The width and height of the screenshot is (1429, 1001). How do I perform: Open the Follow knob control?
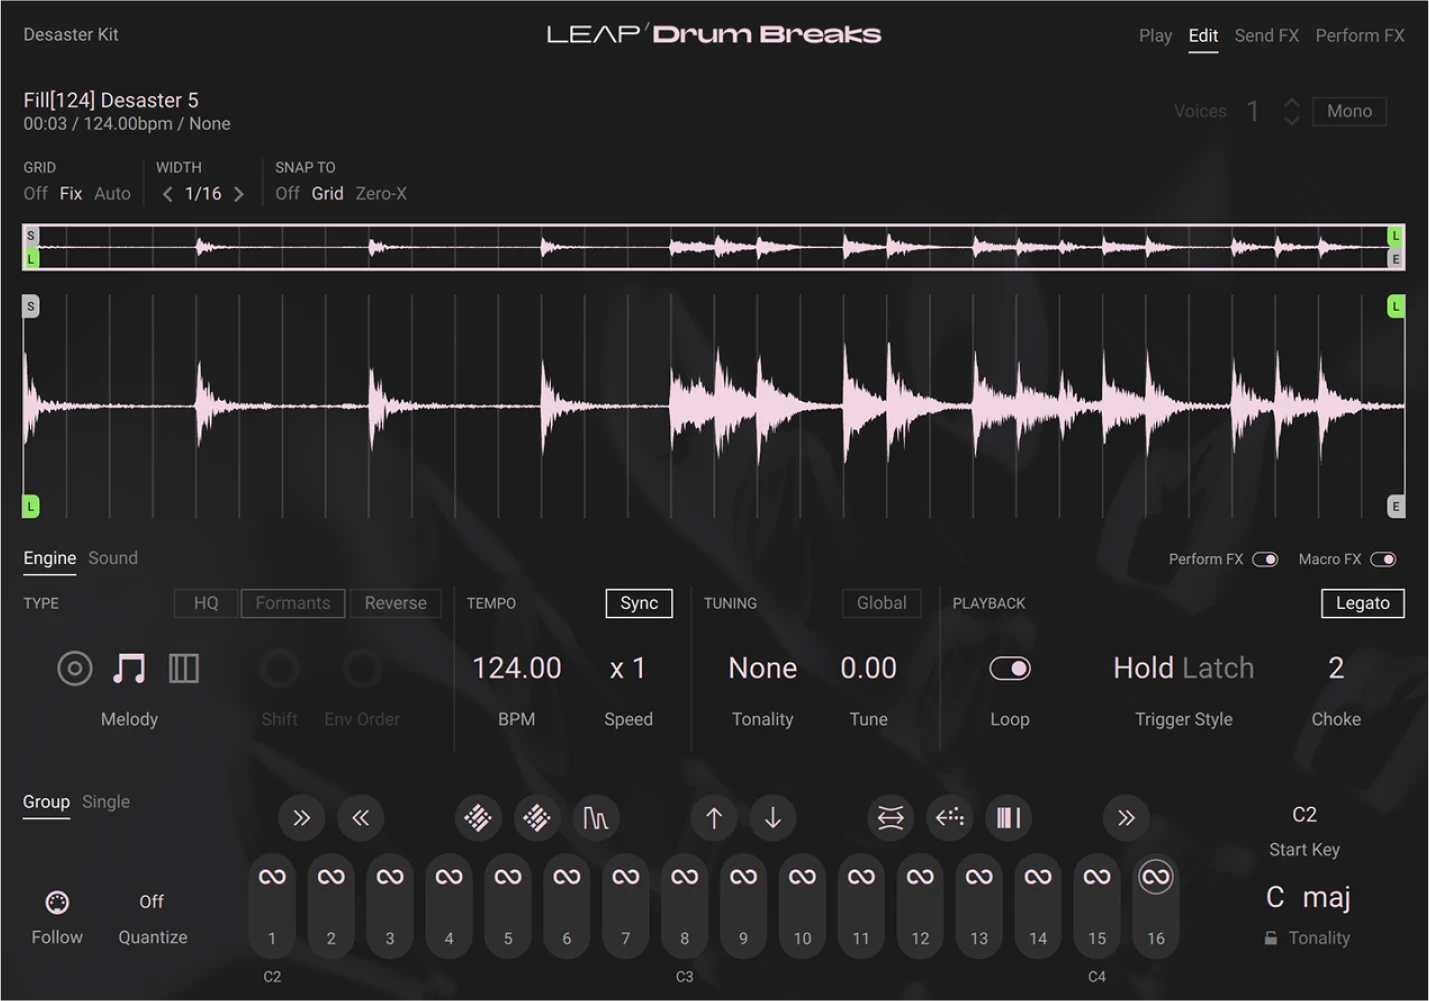point(57,901)
